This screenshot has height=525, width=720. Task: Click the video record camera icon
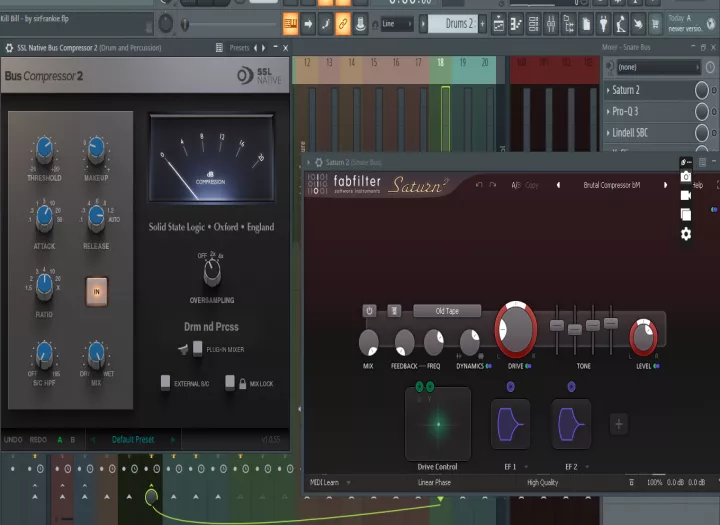686,196
